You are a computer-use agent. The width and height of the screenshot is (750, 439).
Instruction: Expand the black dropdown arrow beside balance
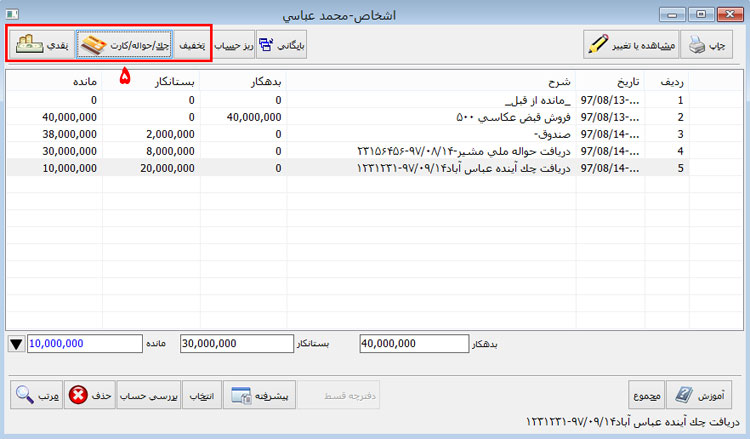click(16, 344)
